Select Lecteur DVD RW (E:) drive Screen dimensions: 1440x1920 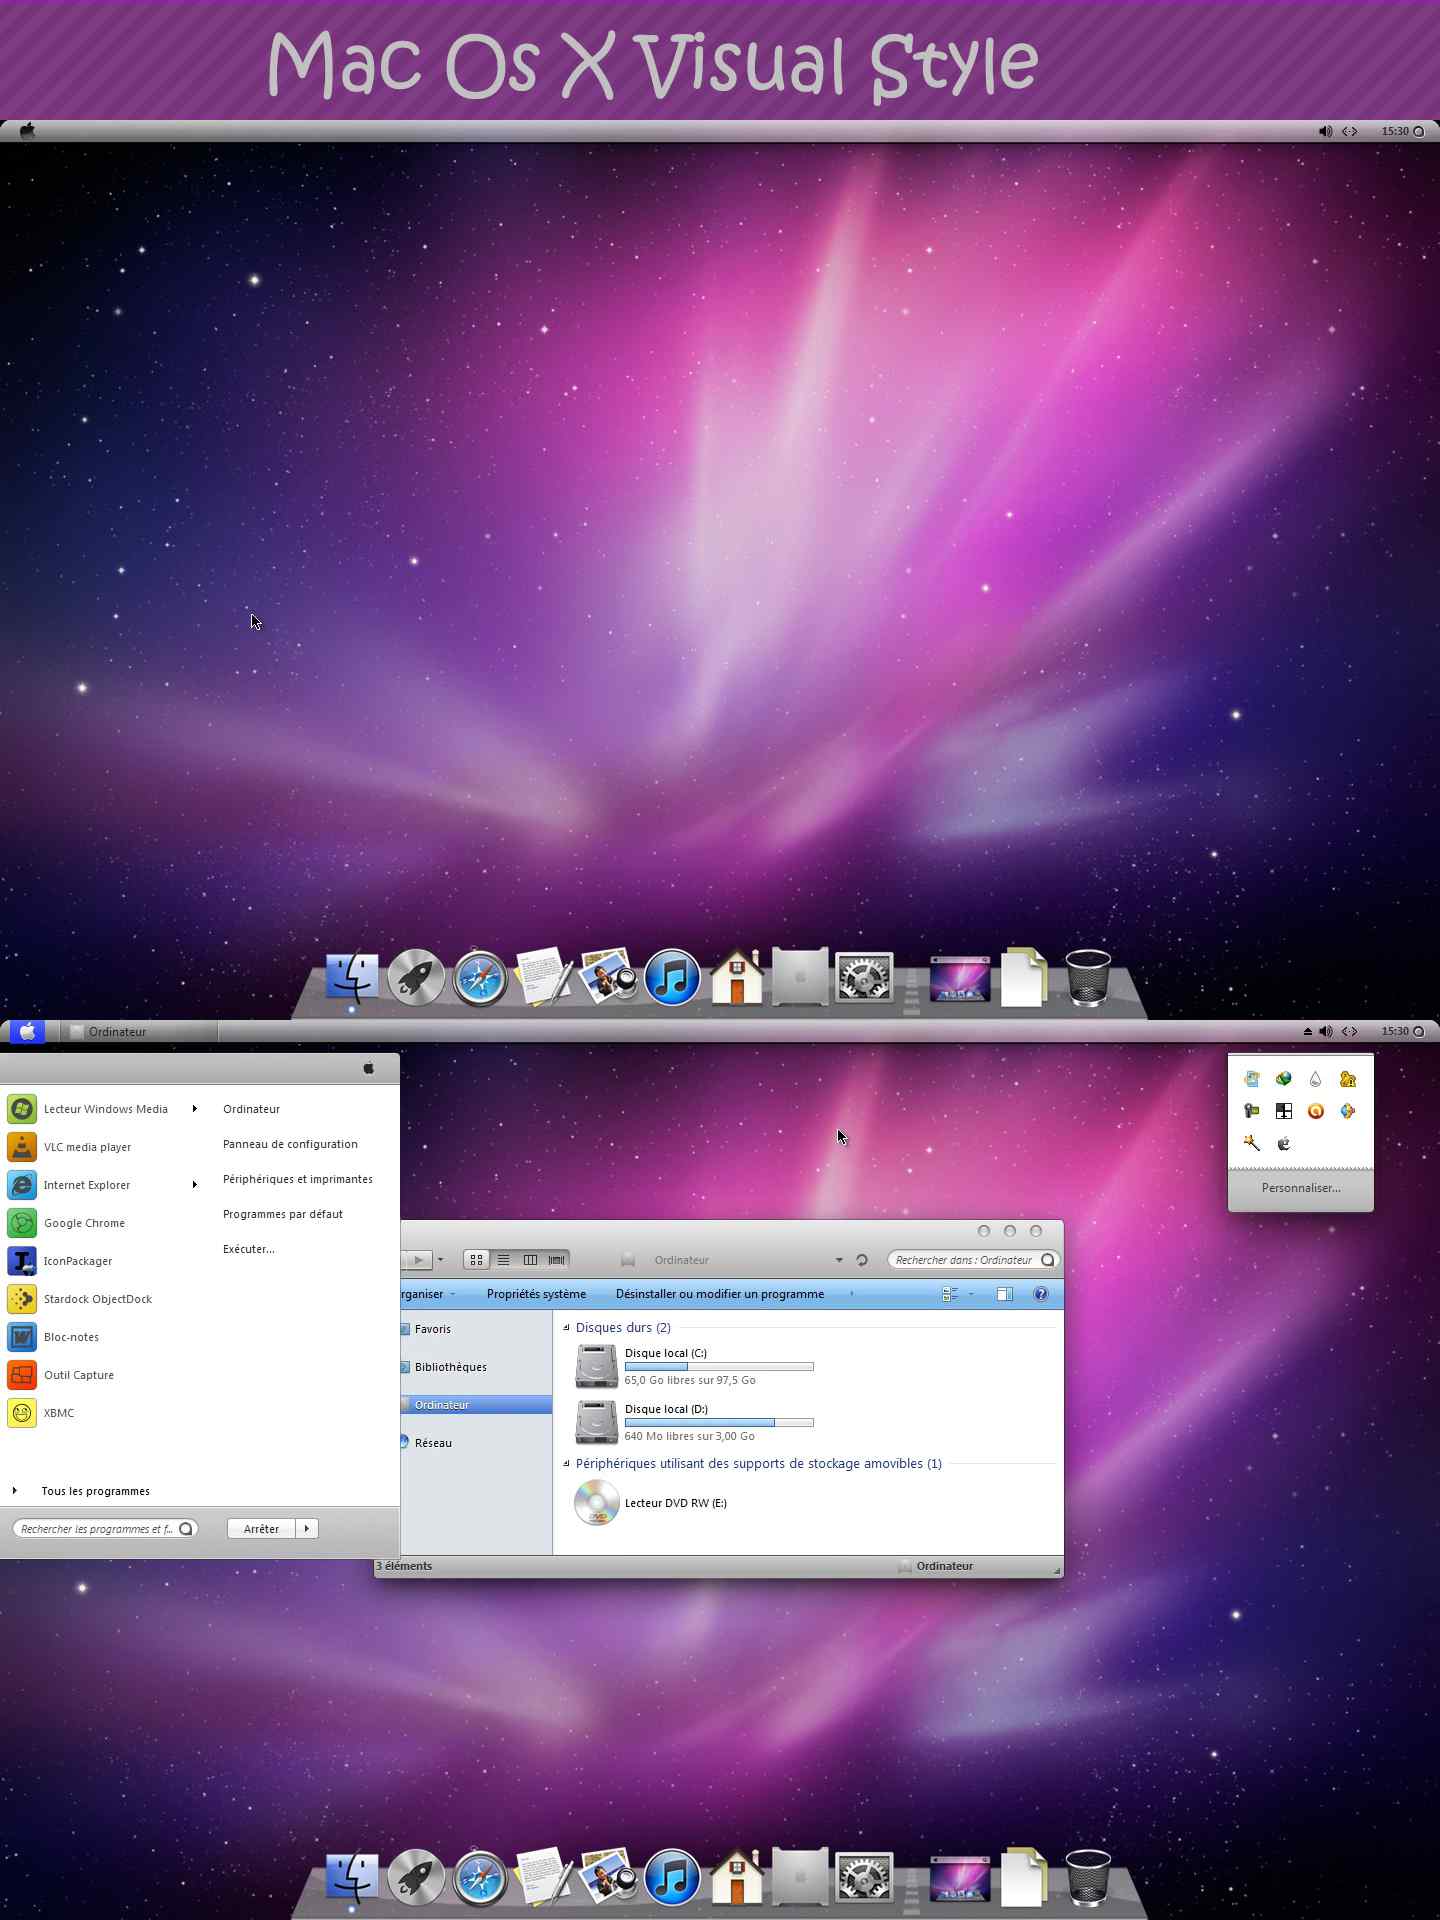point(651,1503)
